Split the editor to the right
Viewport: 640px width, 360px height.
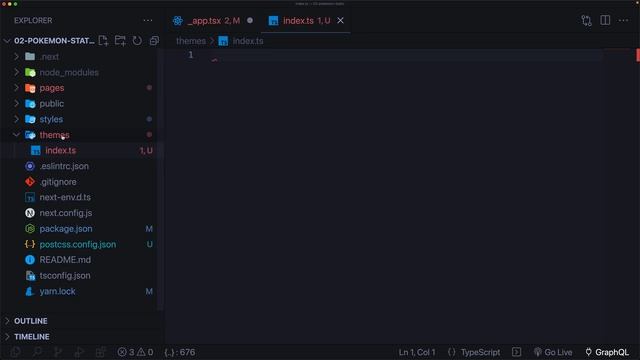coord(605,20)
